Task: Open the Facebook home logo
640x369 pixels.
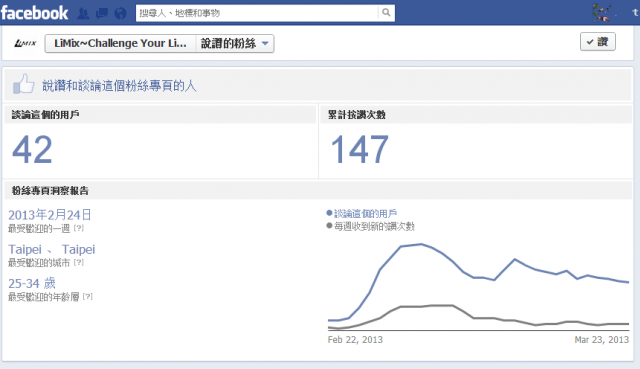Action: click(x=34, y=13)
